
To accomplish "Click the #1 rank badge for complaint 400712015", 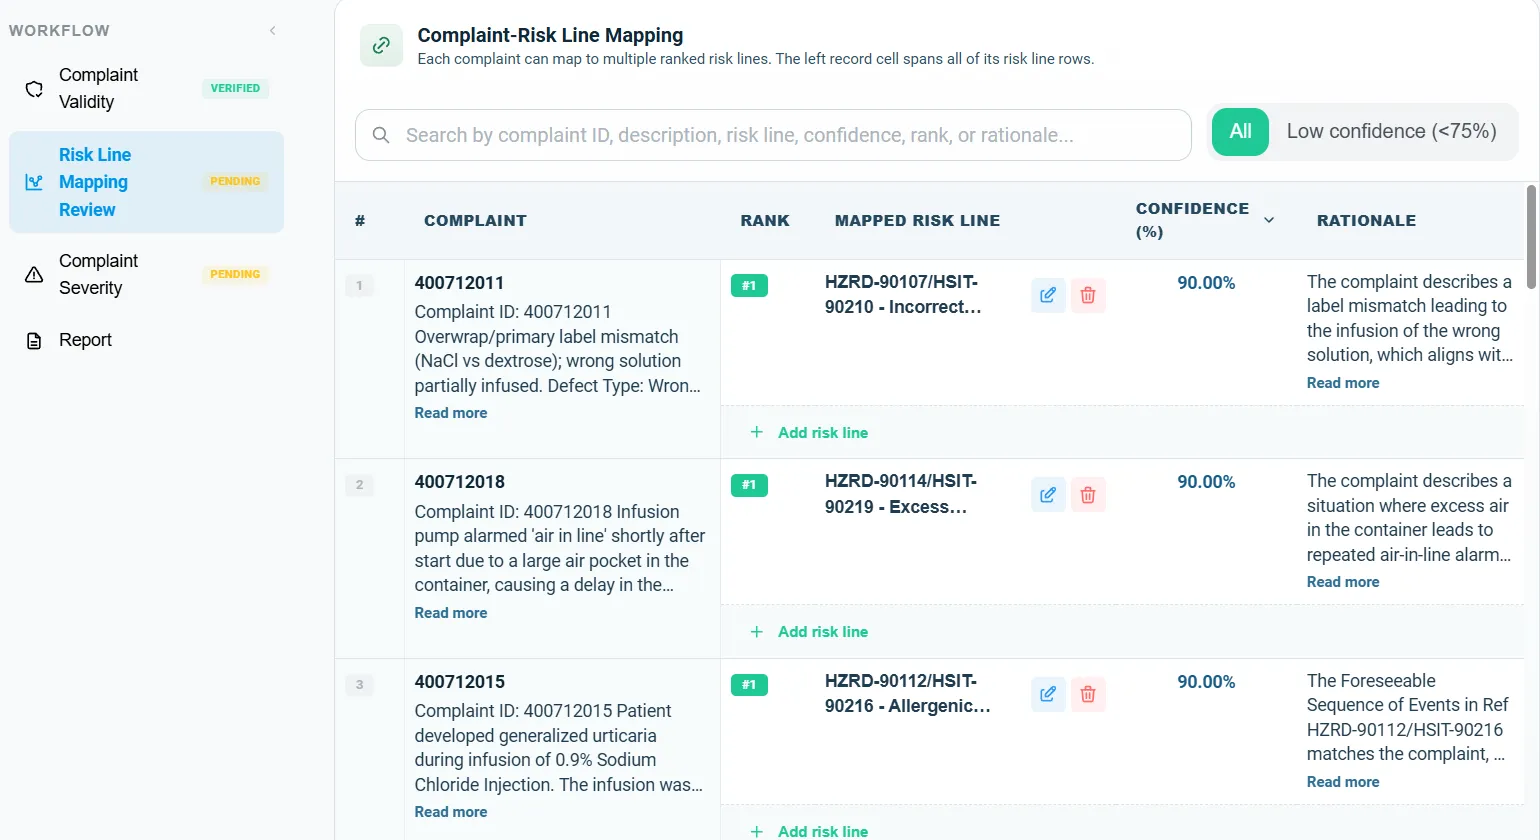I will click(749, 685).
